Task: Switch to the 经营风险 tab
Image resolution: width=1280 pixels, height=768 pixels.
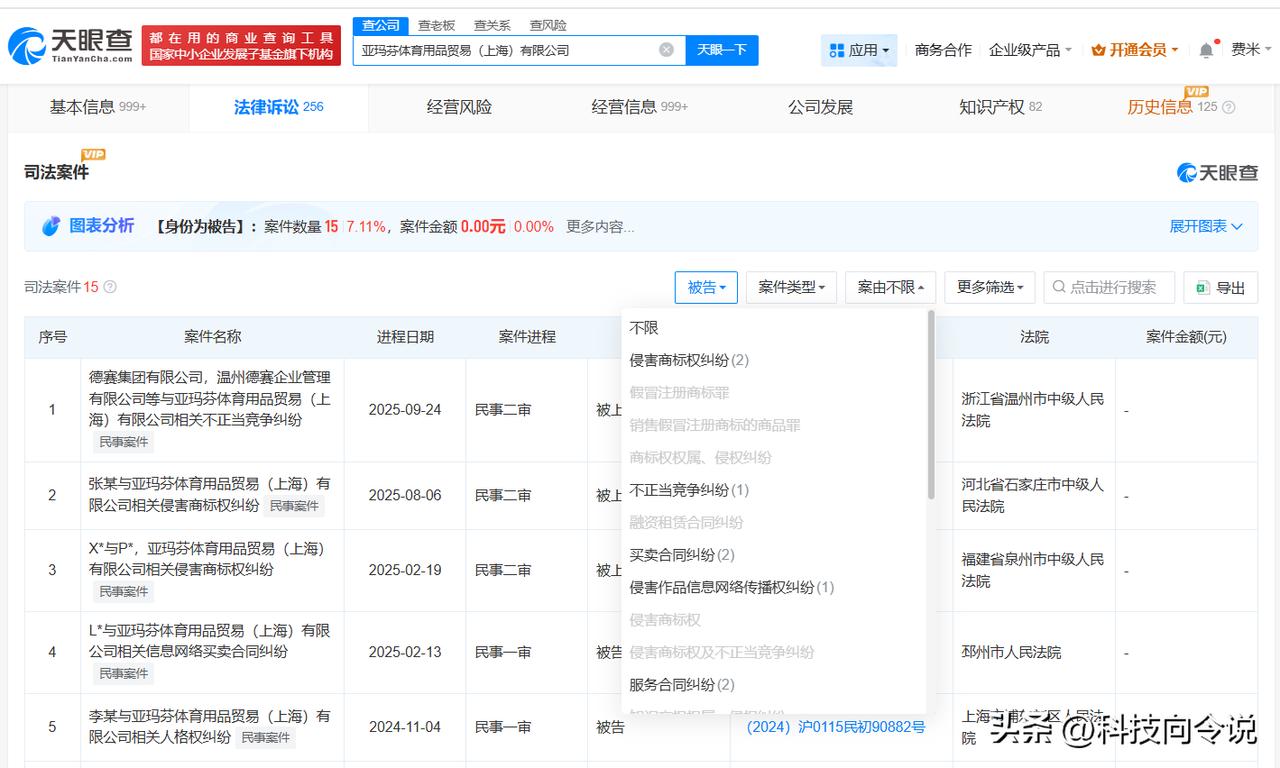Action: coord(459,107)
